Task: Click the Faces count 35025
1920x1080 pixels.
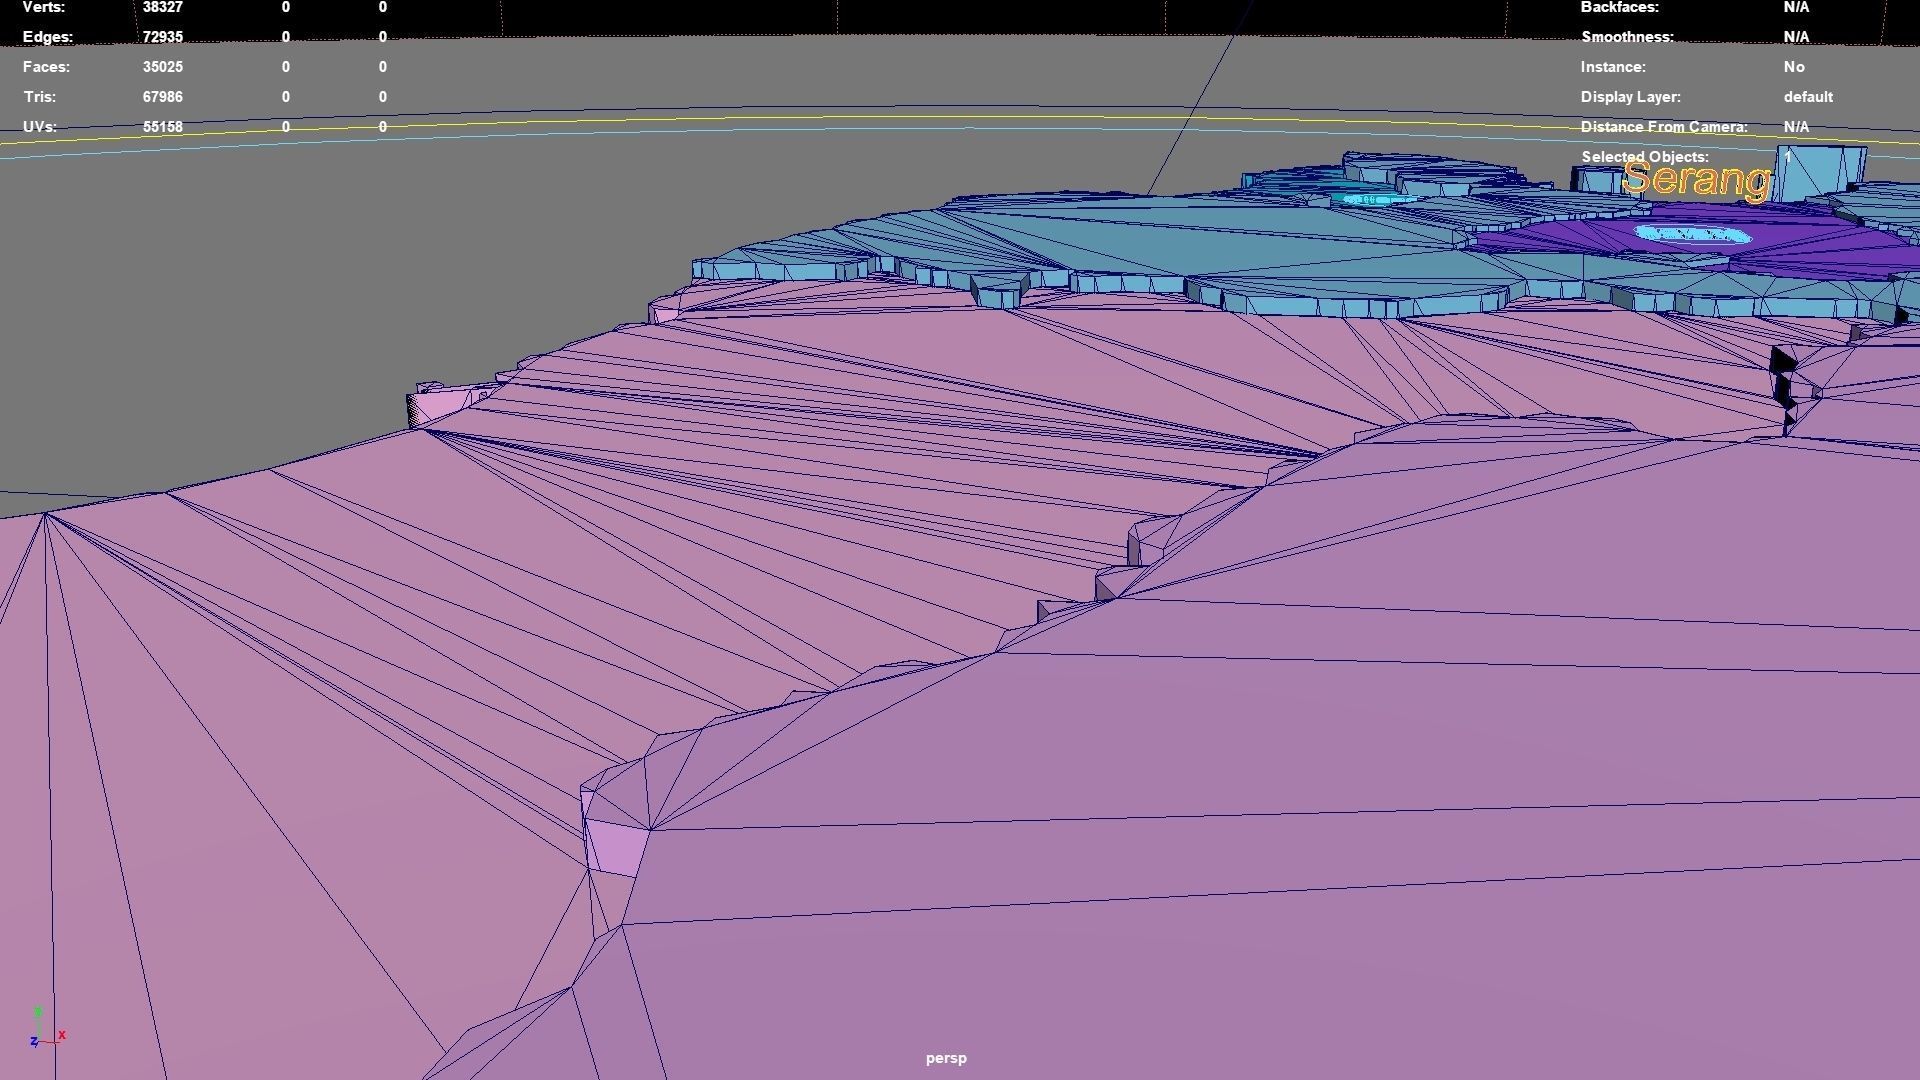Action: tap(162, 67)
